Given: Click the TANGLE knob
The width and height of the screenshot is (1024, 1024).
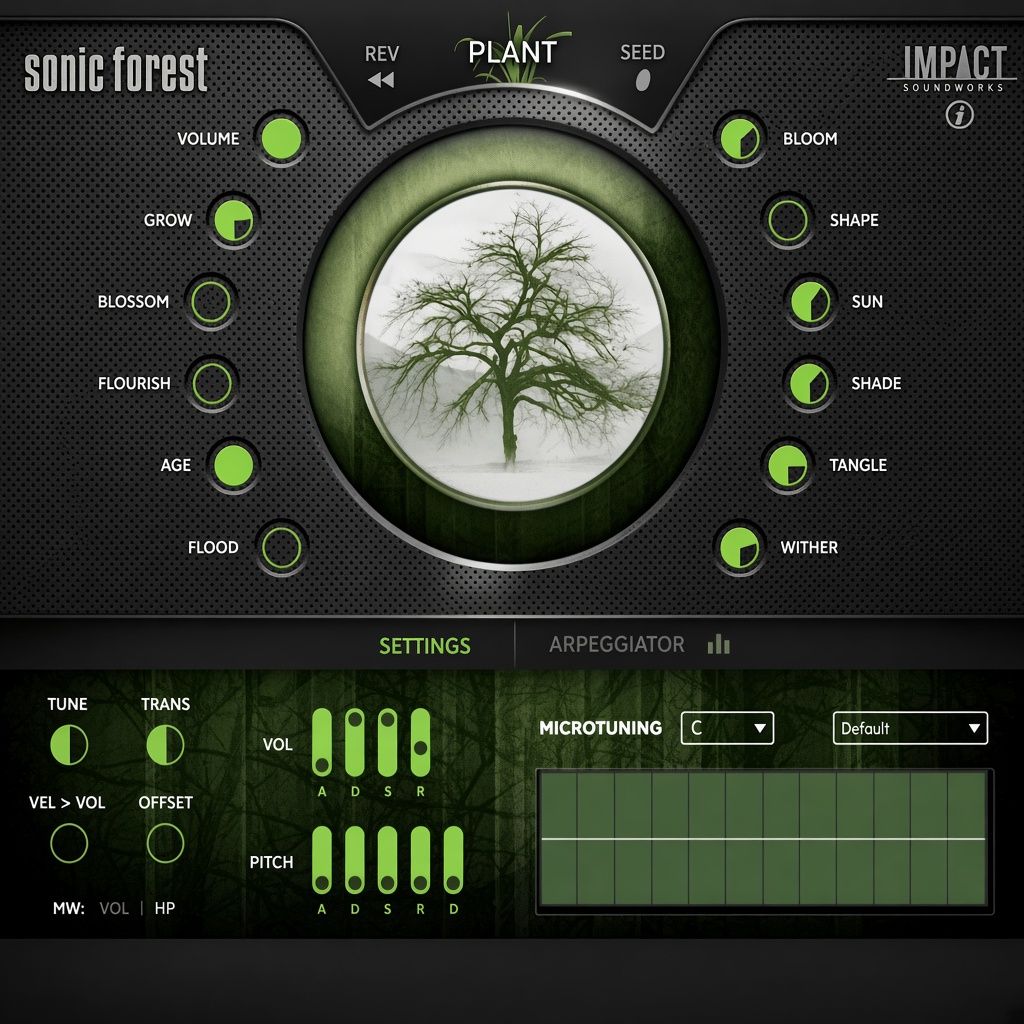Looking at the screenshot, I should click(x=788, y=466).
